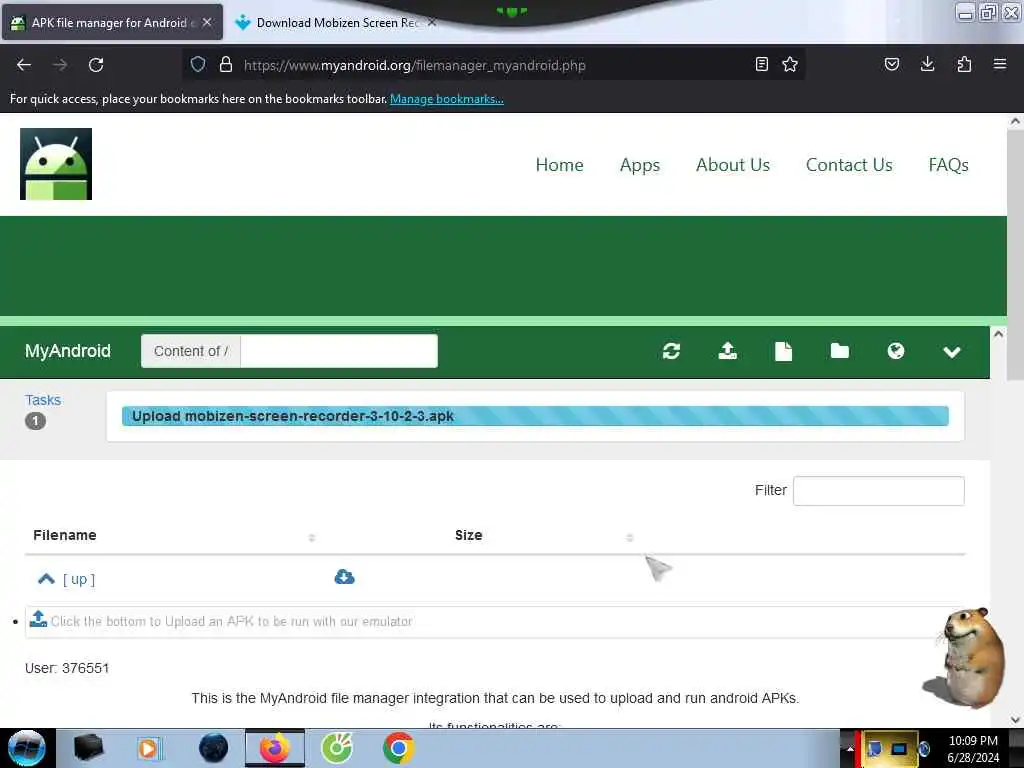The height and width of the screenshot is (768, 1024).
Task: Click the upload APK icon at bottom row
Action: (x=38, y=619)
